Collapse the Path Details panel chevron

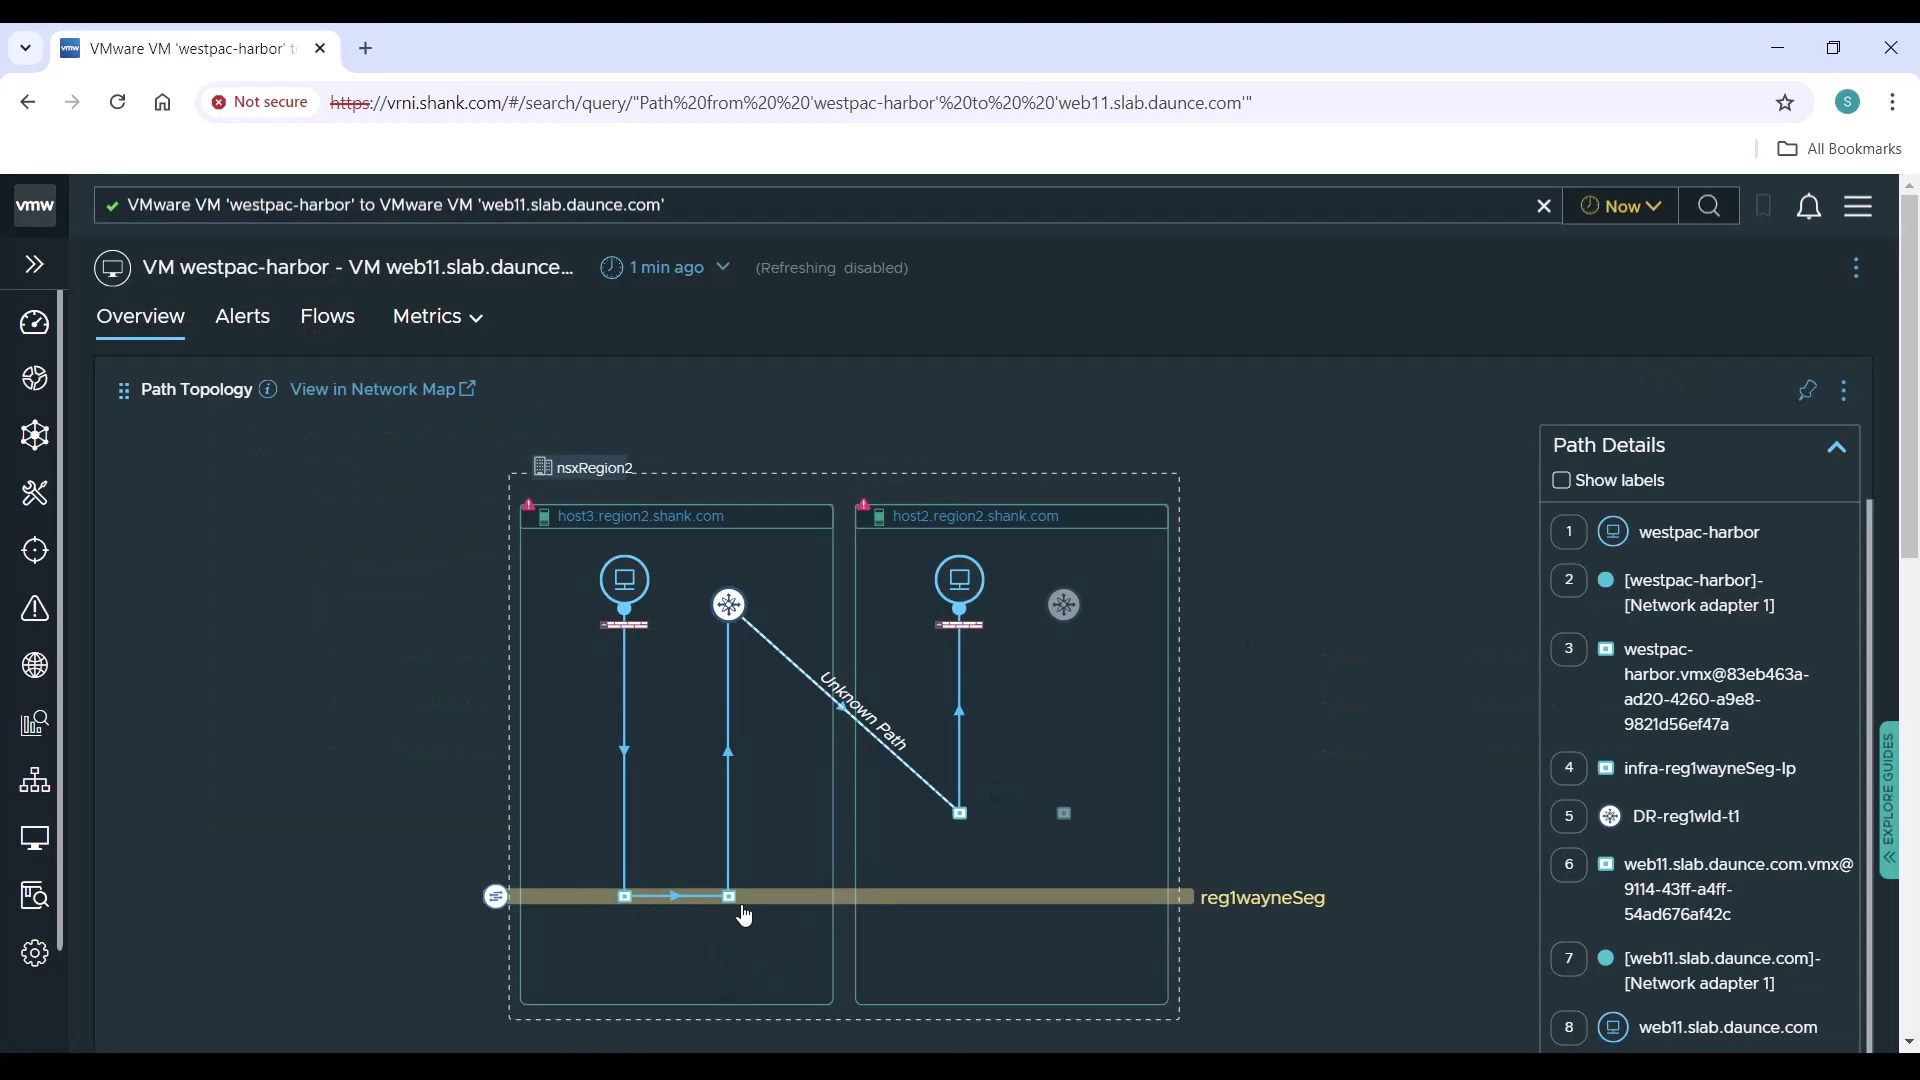tap(1837, 448)
